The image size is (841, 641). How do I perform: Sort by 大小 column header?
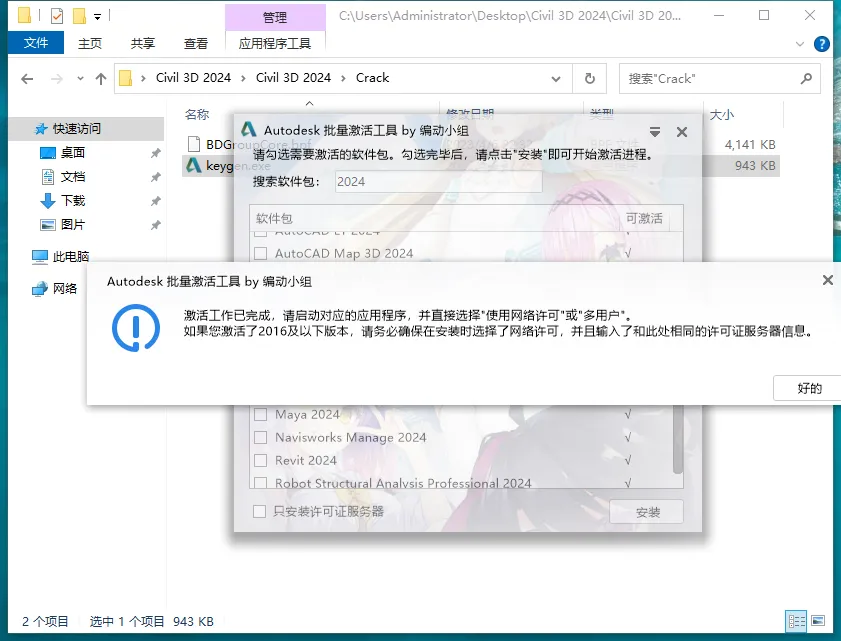[x=721, y=115]
